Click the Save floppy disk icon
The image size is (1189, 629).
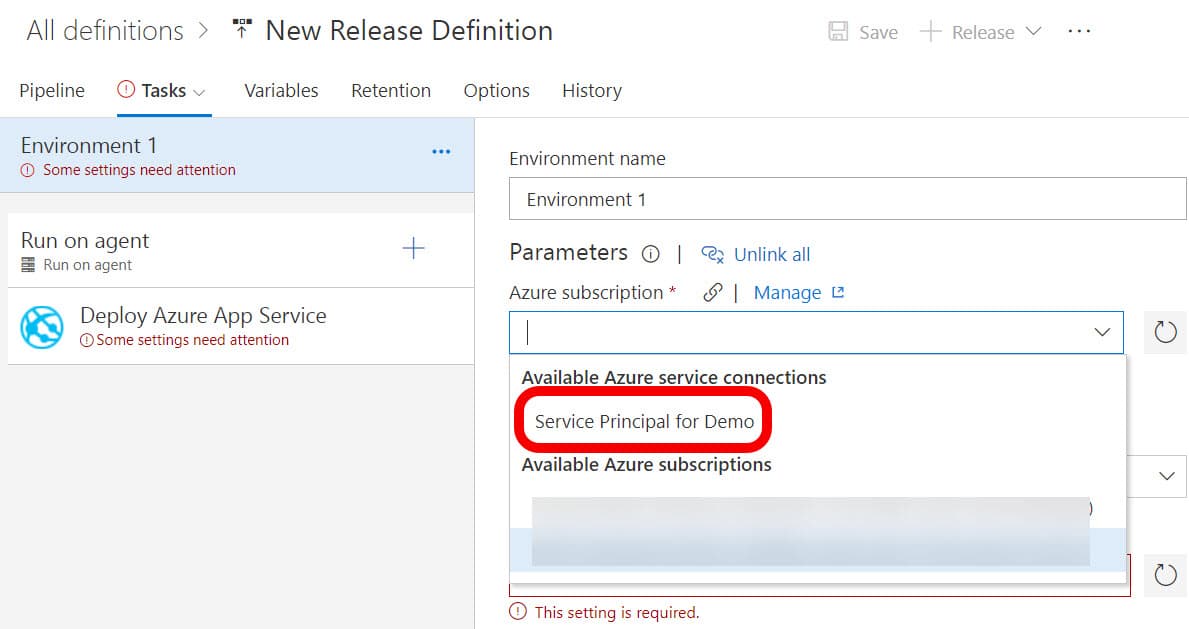[x=838, y=31]
